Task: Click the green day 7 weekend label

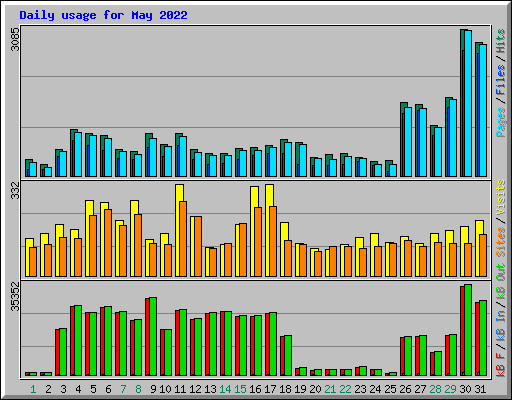Action: pyautogui.click(x=123, y=389)
